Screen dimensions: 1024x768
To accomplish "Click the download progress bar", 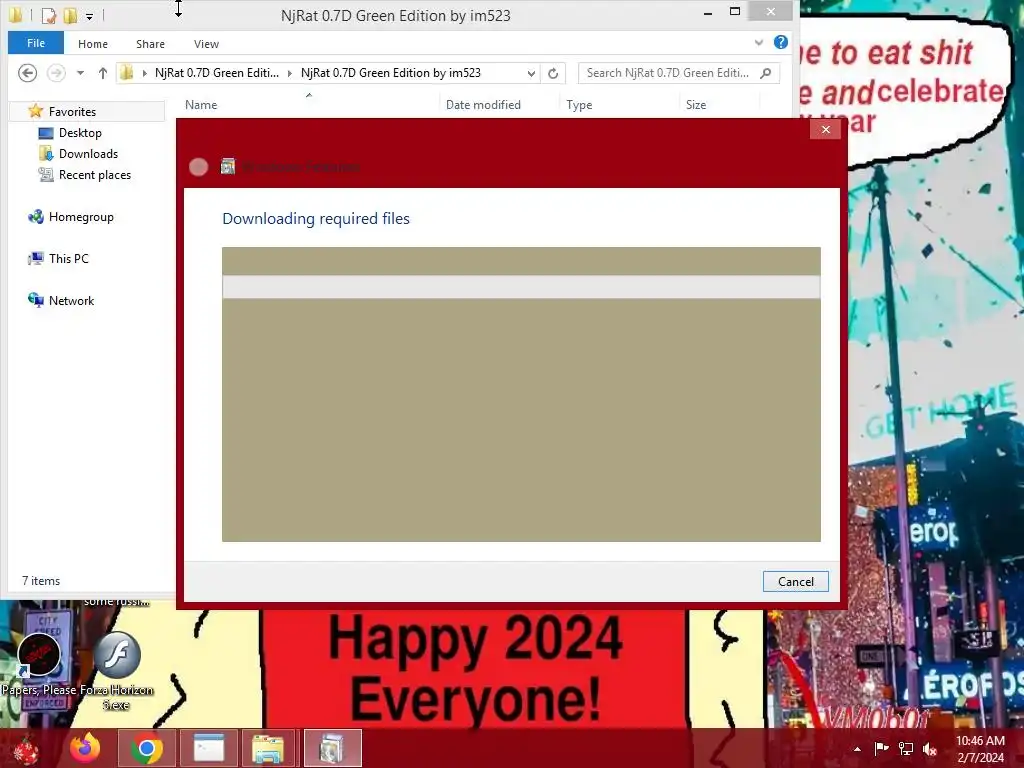I will (x=521, y=287).
